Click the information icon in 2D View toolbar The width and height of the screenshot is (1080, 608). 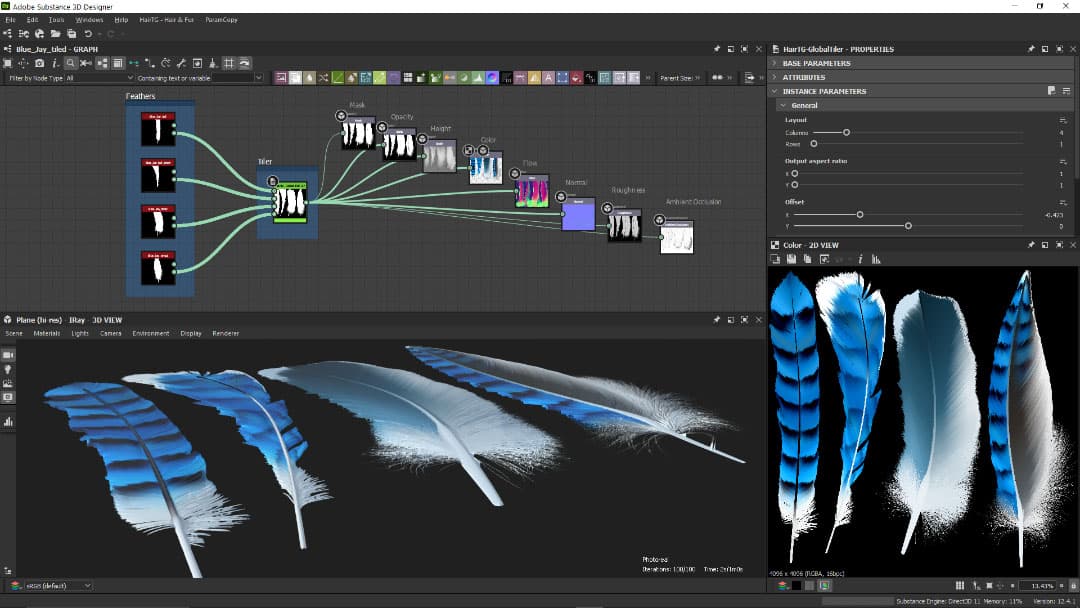(x=861, y=259)
